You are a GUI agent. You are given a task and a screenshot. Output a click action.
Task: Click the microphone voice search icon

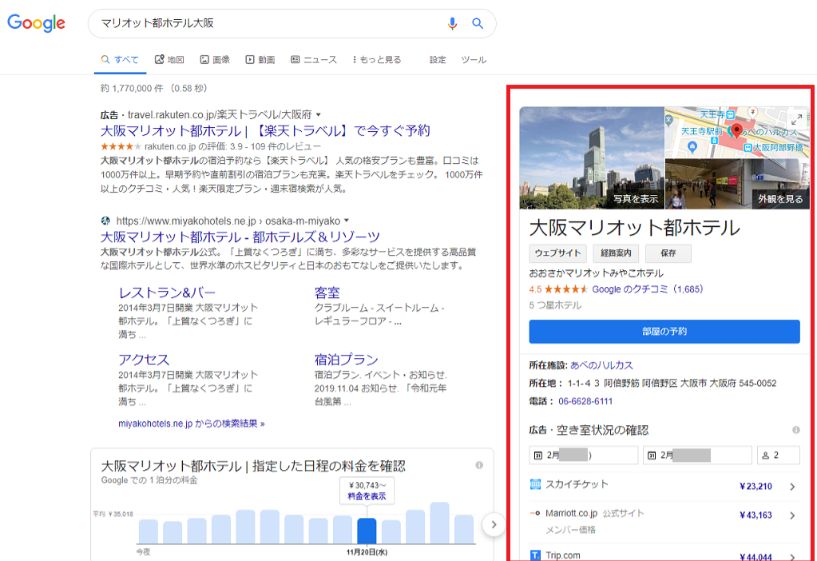click(452, 23)
